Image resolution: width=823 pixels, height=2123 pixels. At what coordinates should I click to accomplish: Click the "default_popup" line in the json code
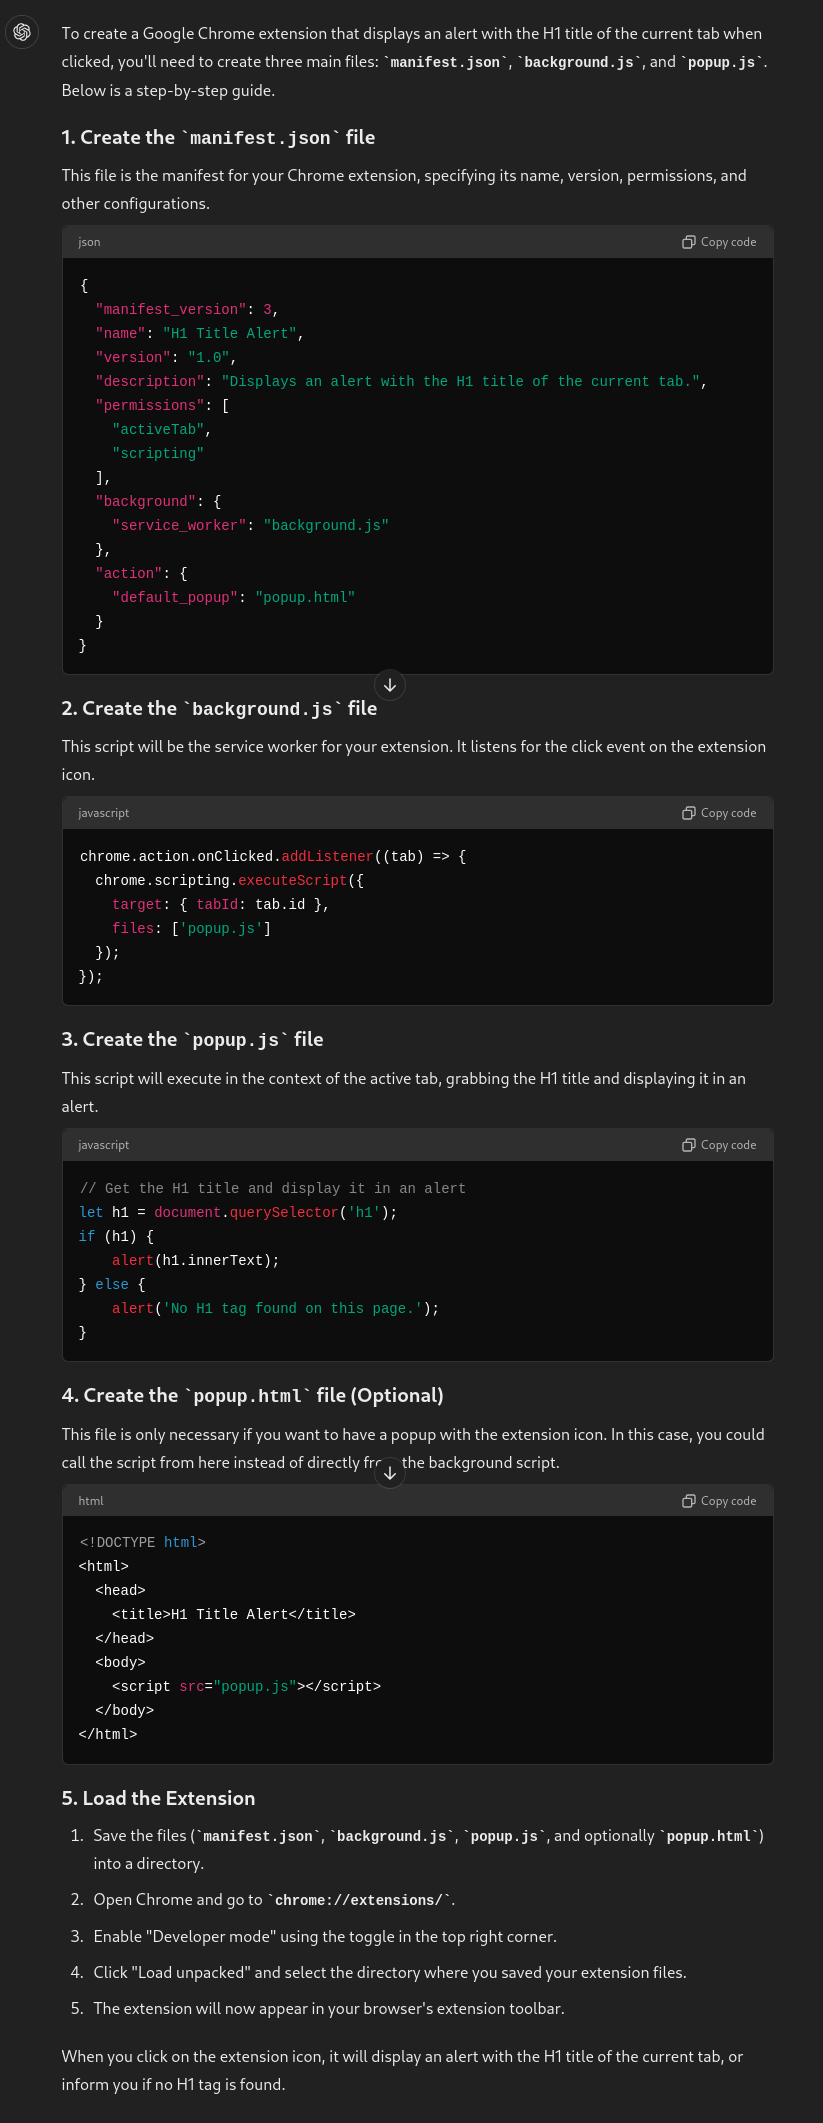coord(233,597)
